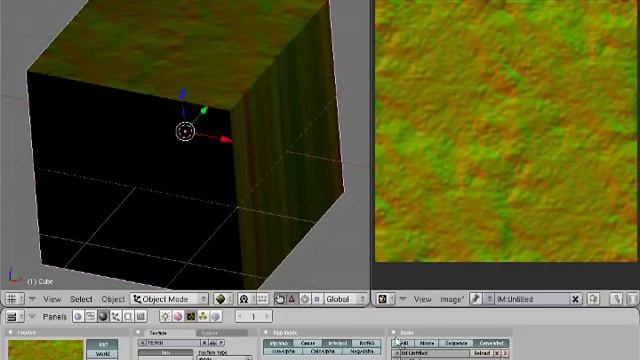Collapse the Texture panel
This screenshot has height=360, width=640.
click(x=138, y=333)
